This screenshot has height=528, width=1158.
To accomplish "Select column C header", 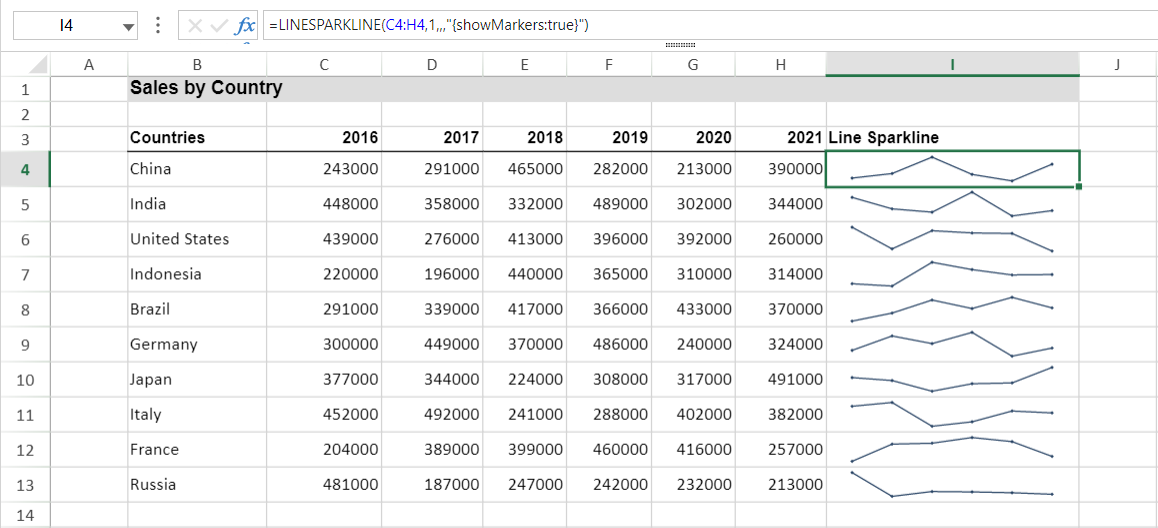I will coord(324,65).
